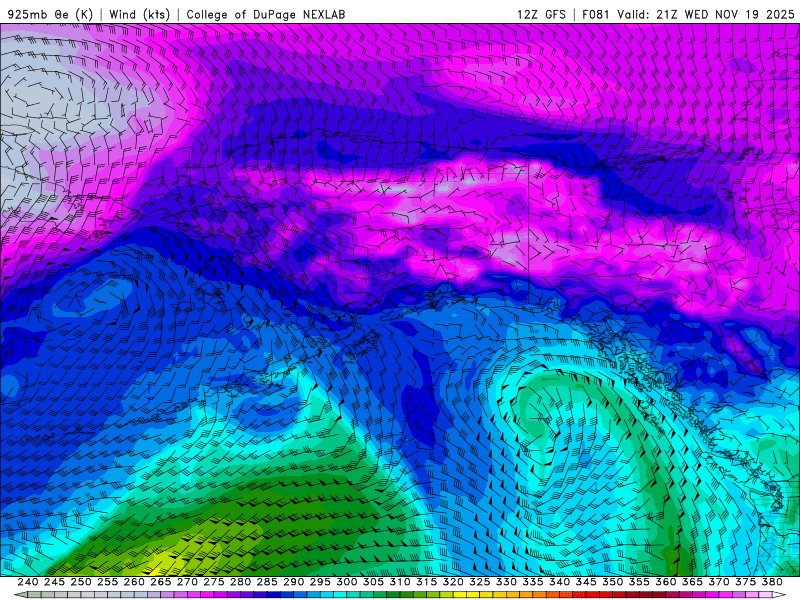Click the 380 scale number
800x600 pixels.
point(772,582)
